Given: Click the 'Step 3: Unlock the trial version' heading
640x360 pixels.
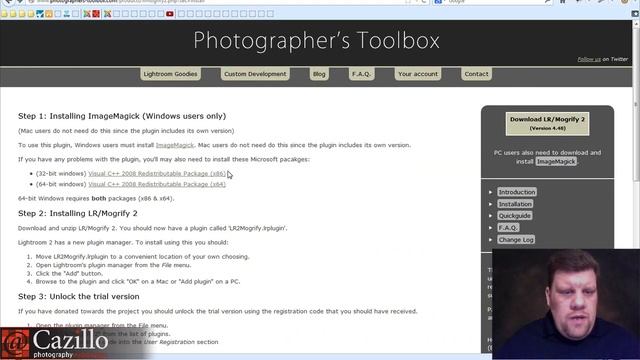Looking at the screenshot, I should pos(79,297).
